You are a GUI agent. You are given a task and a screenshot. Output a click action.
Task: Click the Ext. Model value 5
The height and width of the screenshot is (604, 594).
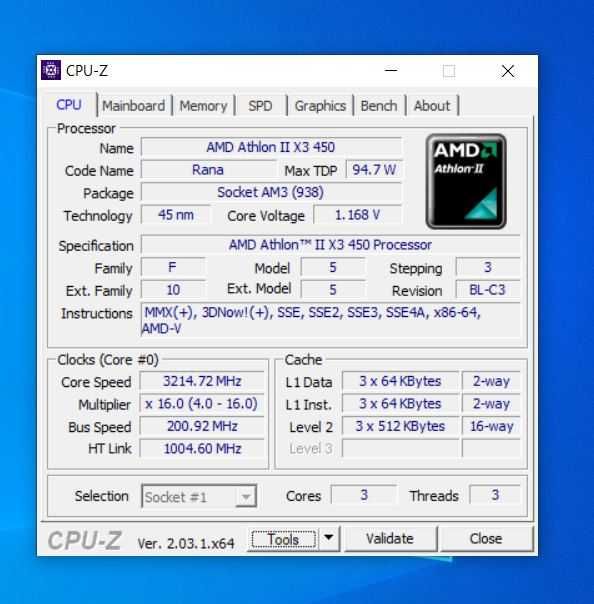pos(333,290)
